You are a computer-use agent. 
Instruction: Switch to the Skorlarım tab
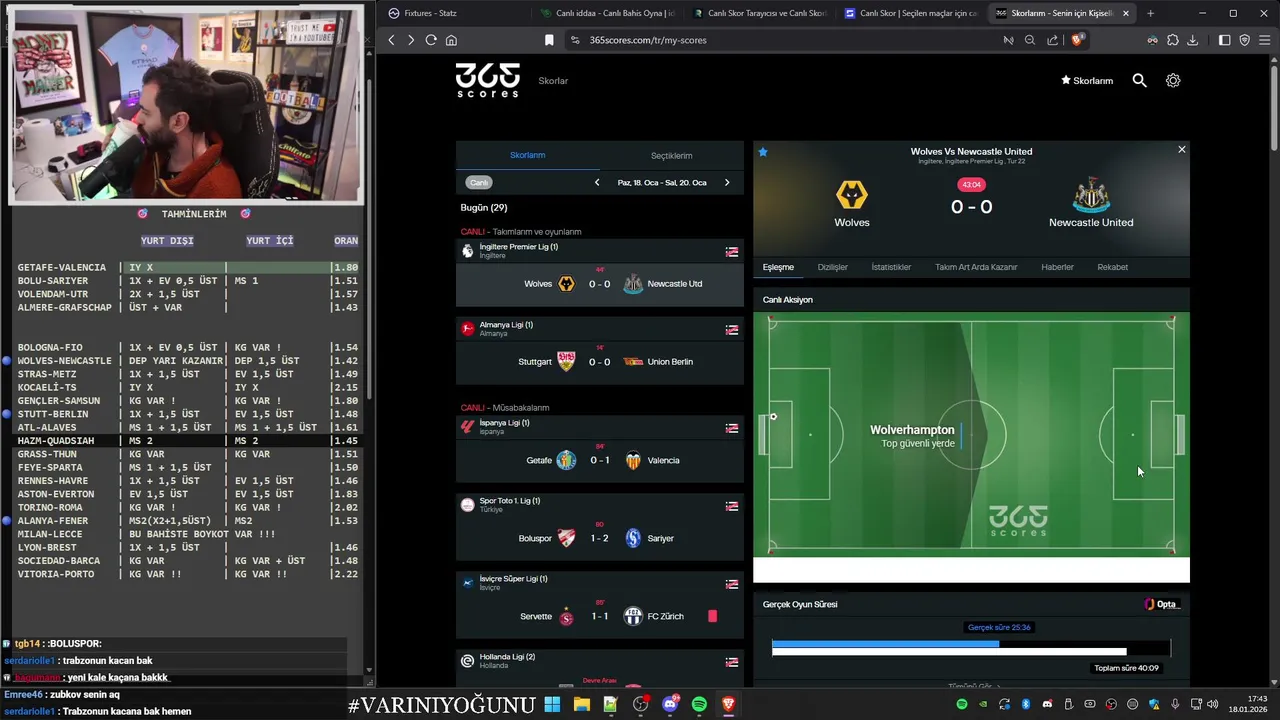click(x=527, y=155)
